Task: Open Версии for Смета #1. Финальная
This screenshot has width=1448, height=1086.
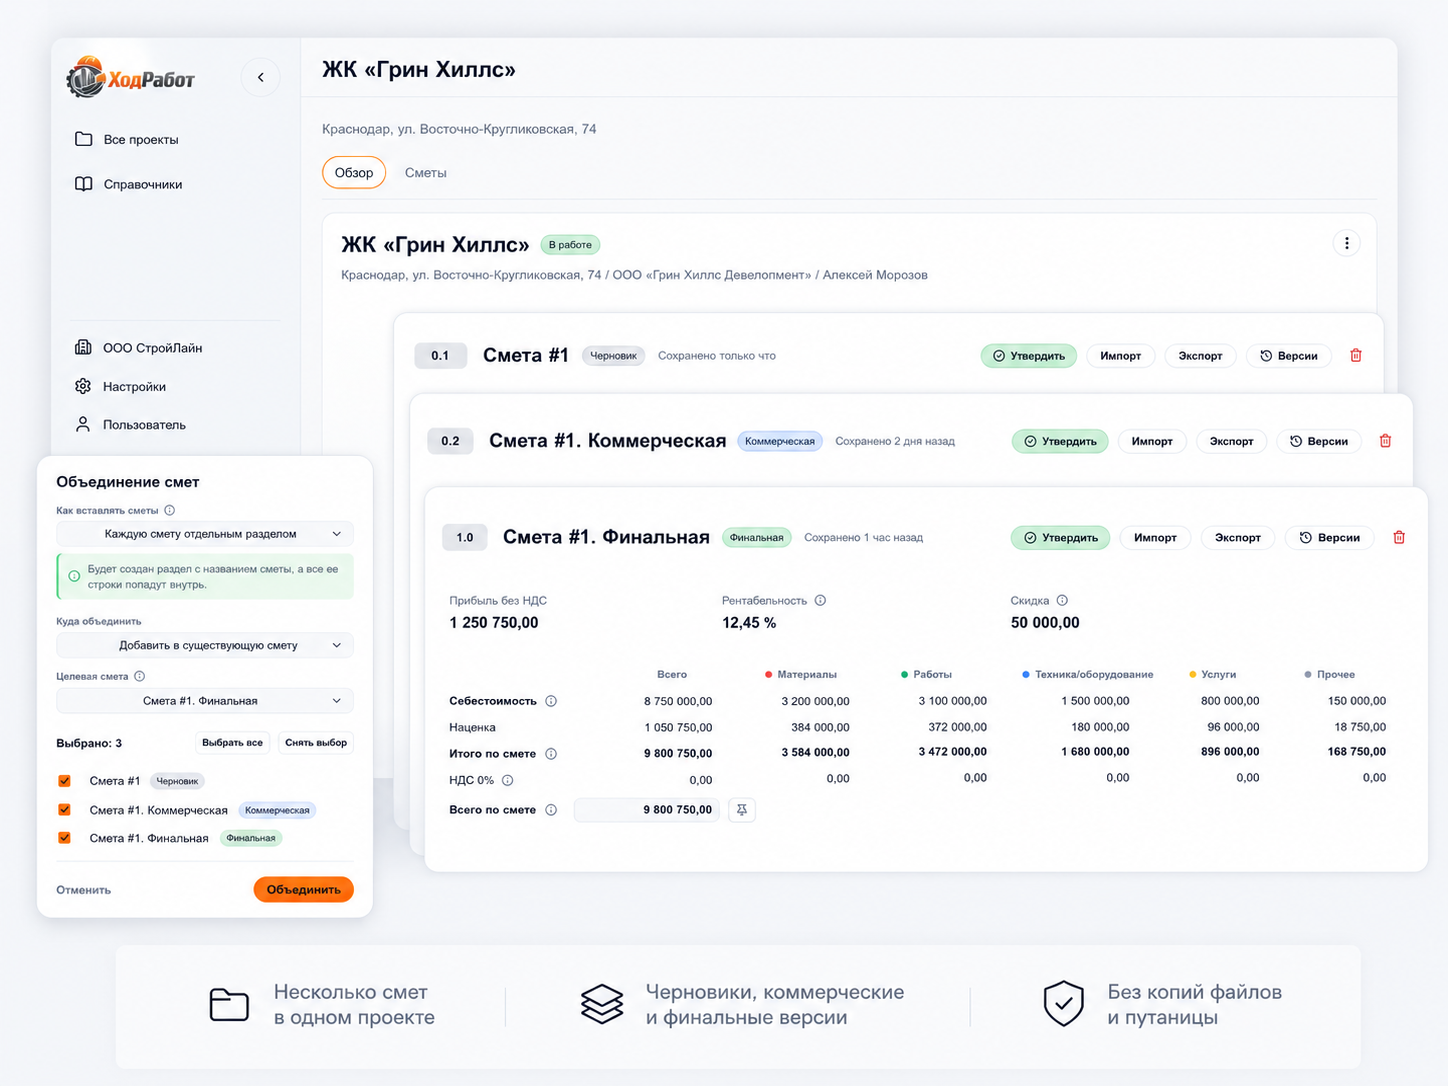Action: point(1329,538)
